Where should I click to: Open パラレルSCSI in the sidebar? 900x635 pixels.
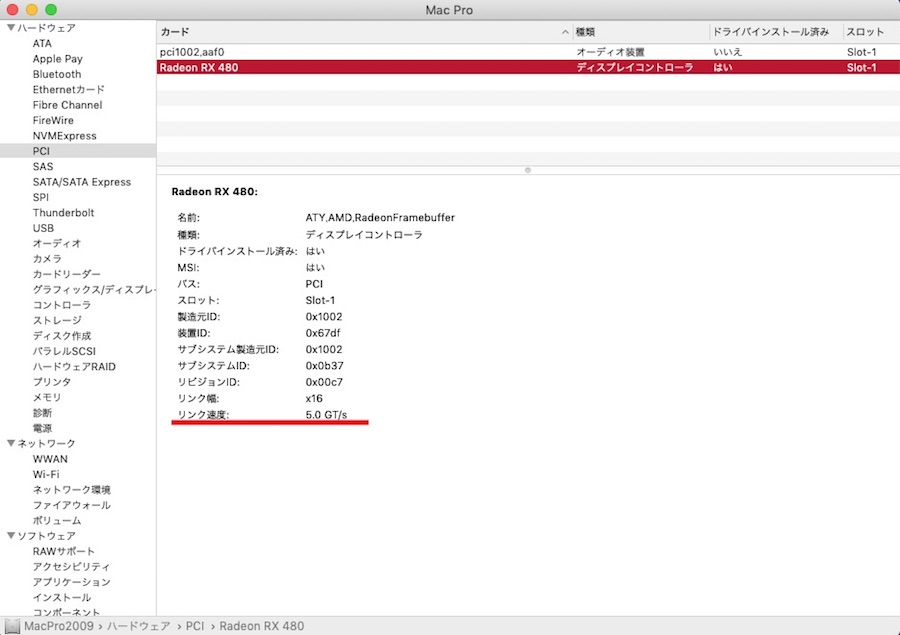pos(64,351)
